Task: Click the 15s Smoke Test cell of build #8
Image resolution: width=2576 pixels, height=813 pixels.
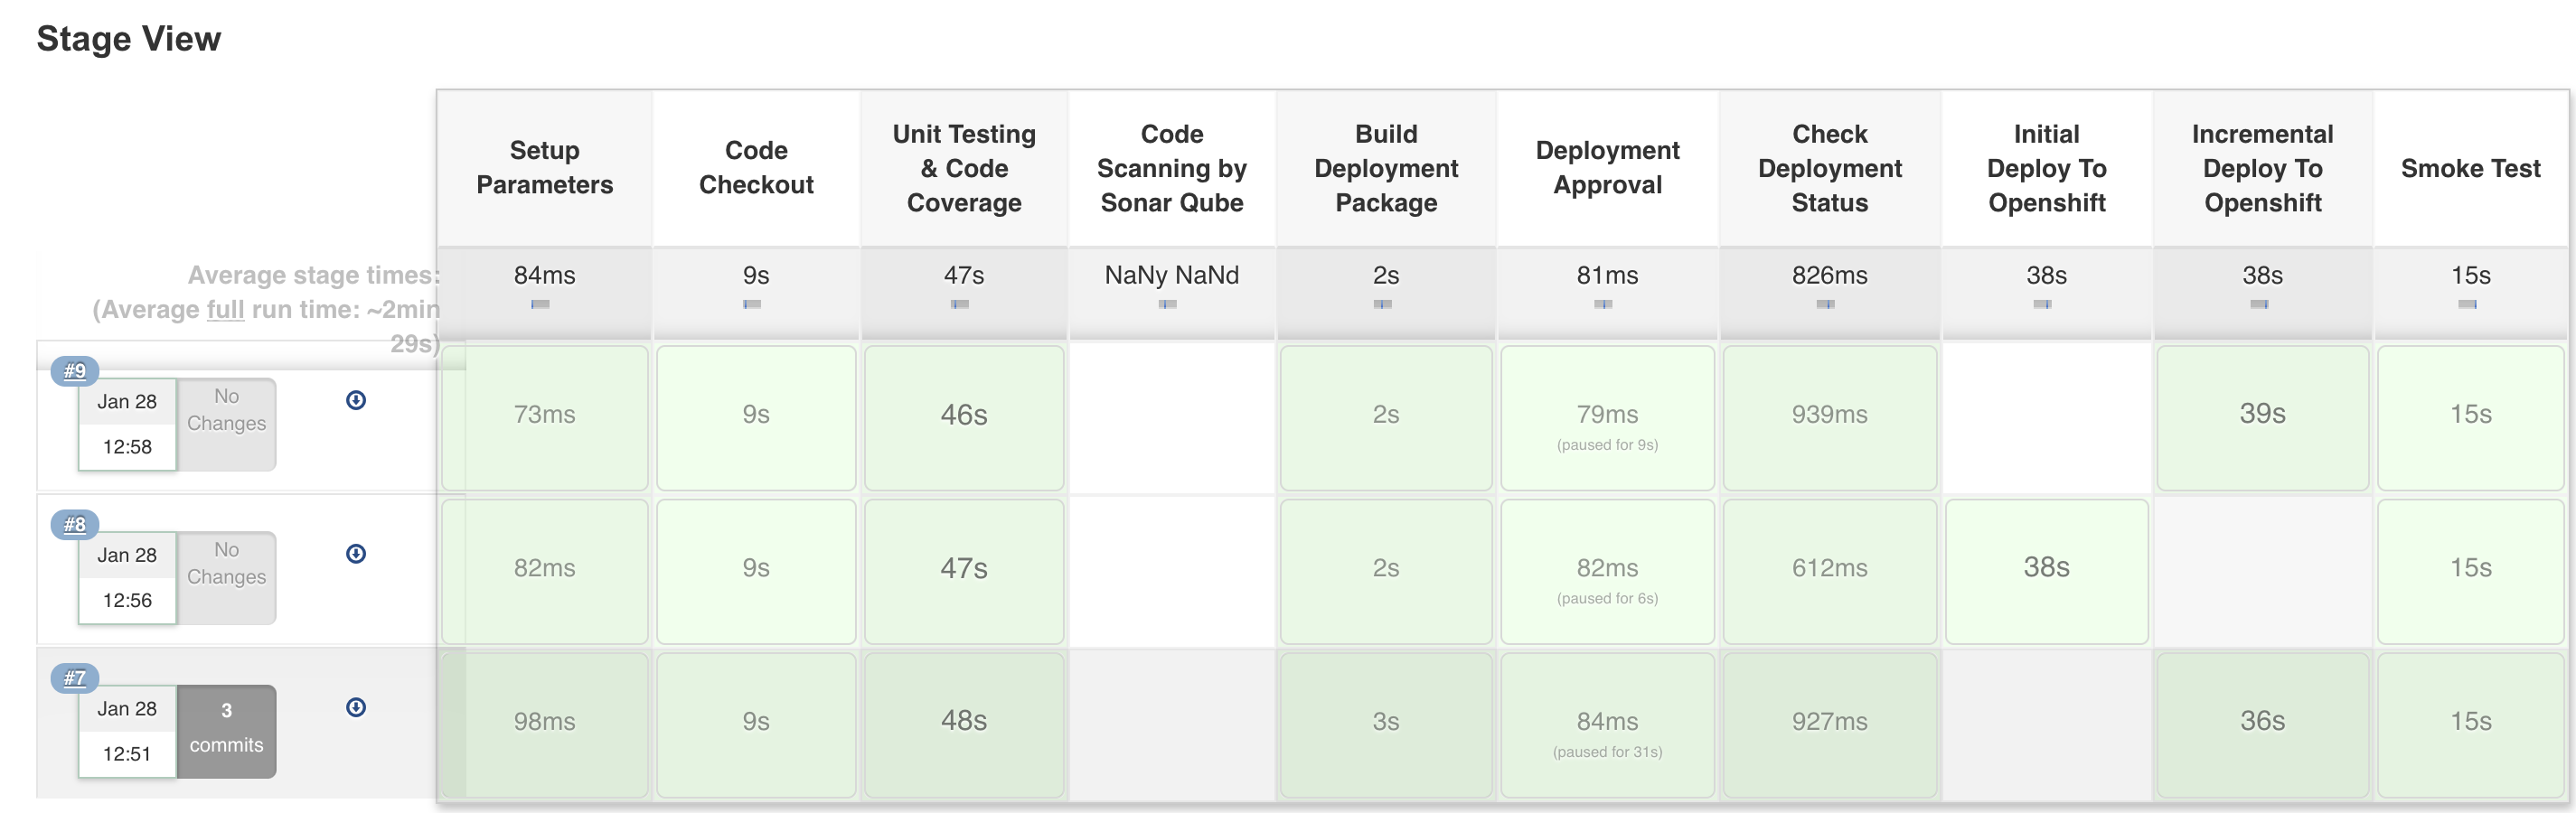Action: coord(2470,567)
